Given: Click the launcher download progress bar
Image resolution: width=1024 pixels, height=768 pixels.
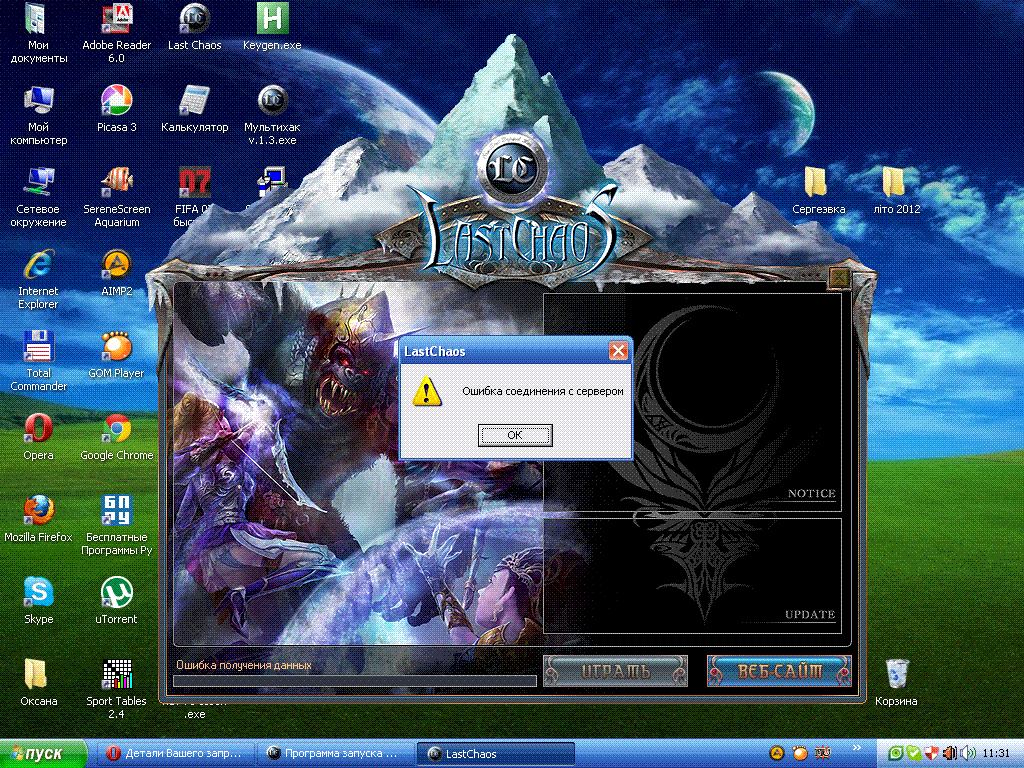Looking at the screenshot, I should 355,681.
